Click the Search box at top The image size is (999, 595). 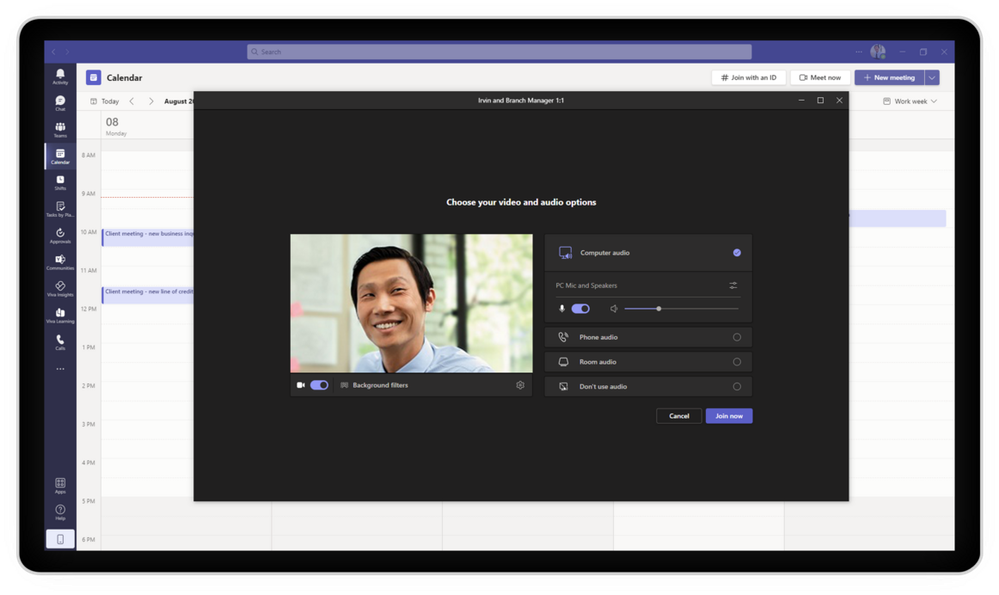pos(499,52)
